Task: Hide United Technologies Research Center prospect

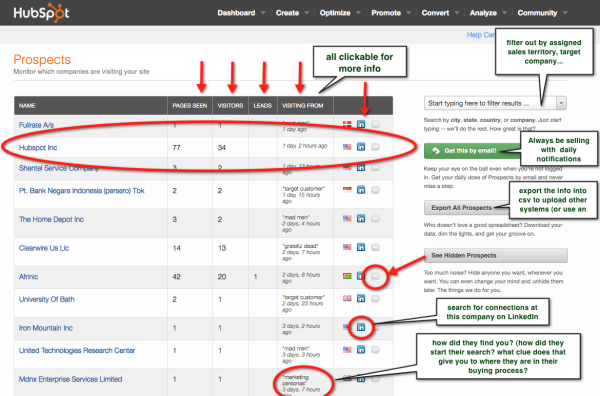Action: (x=375, y=350)
